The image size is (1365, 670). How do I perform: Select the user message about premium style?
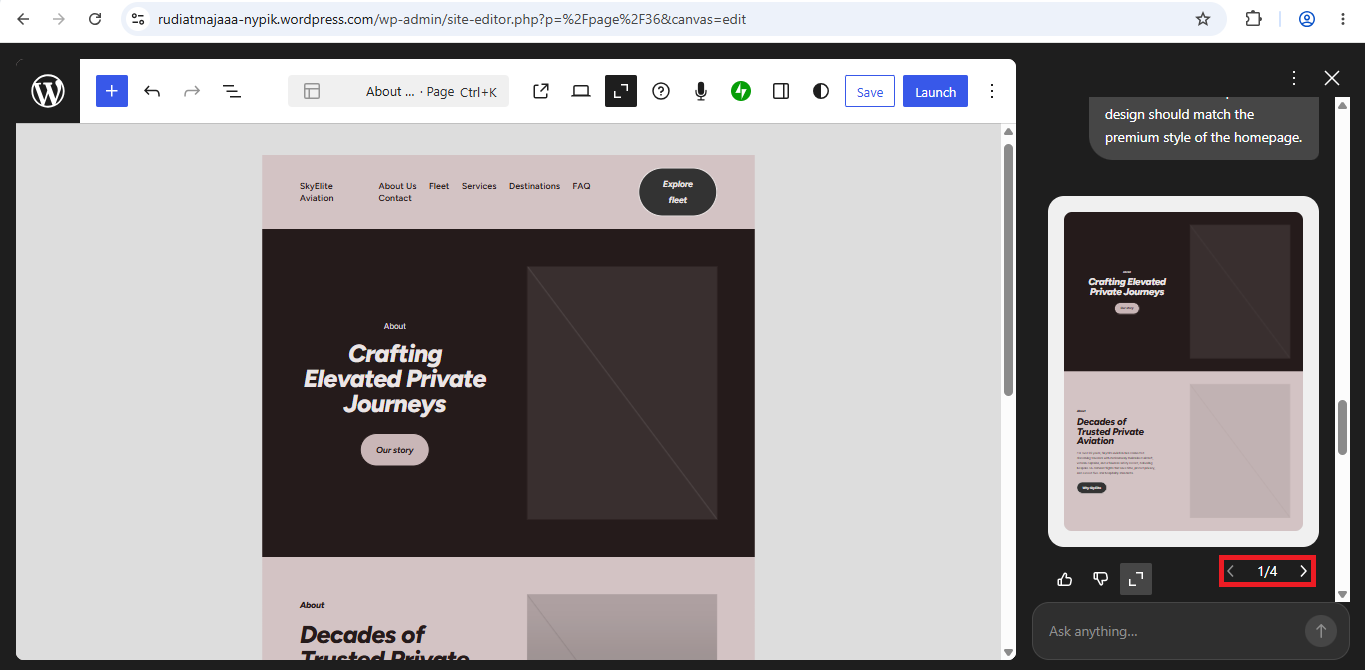pos(1204,126)
